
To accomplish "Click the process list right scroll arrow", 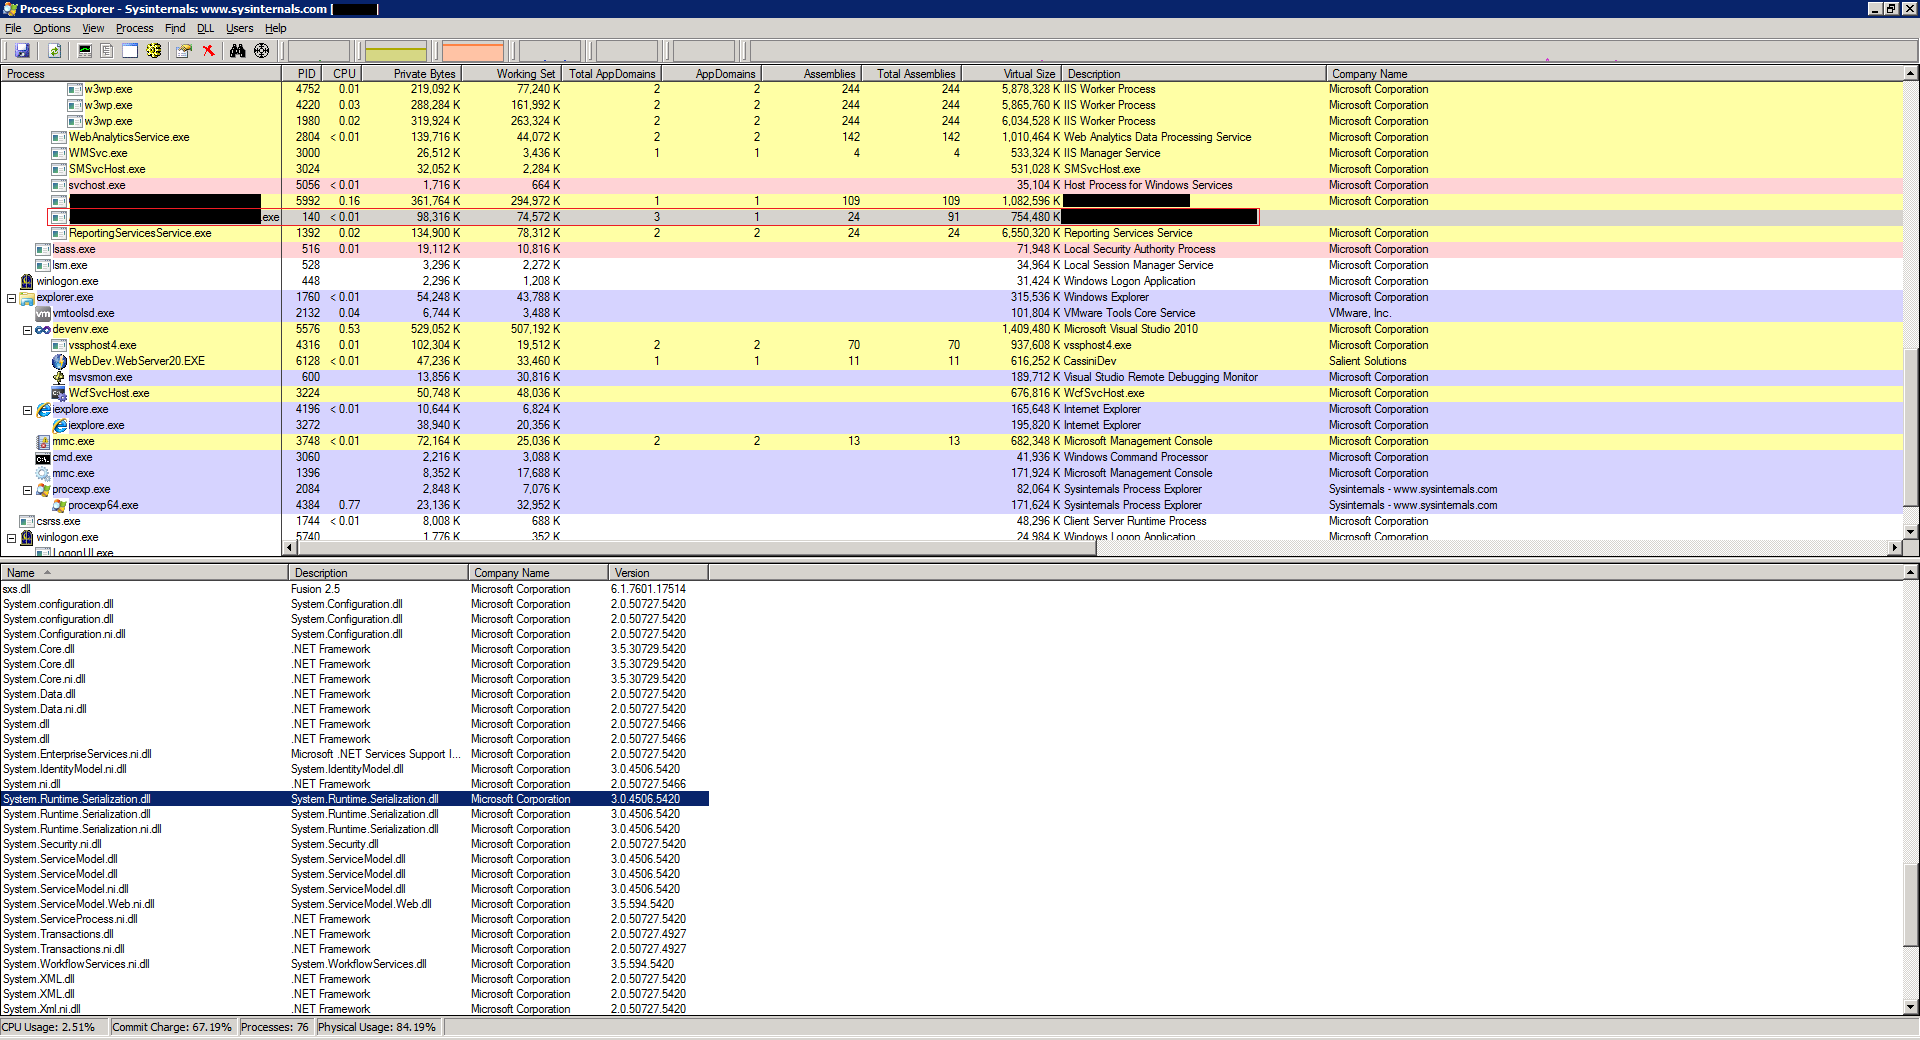I will click(x=1895, y=547).
